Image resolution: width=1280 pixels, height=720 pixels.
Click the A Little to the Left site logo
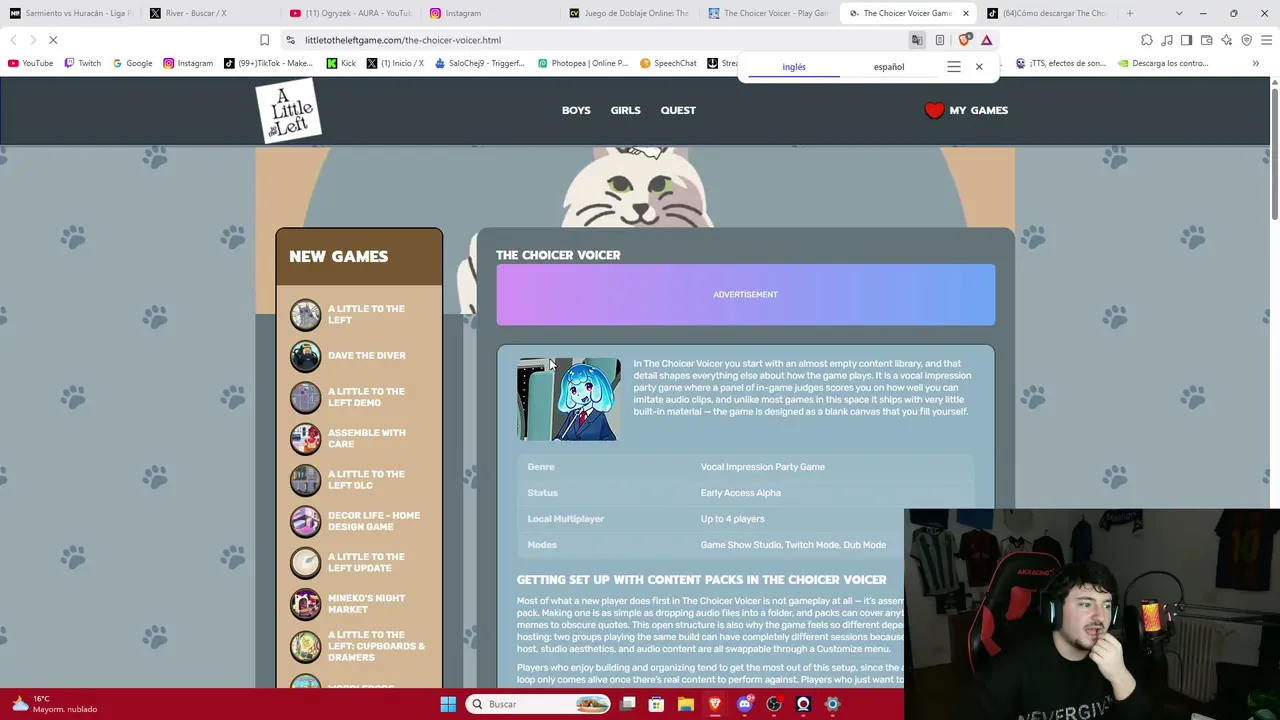click(x=288, y=110)
